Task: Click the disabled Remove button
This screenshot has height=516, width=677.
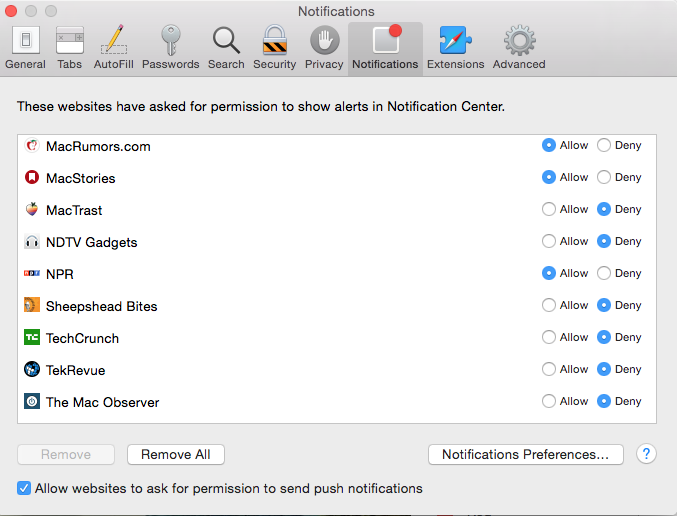Action: pos(66,454)
